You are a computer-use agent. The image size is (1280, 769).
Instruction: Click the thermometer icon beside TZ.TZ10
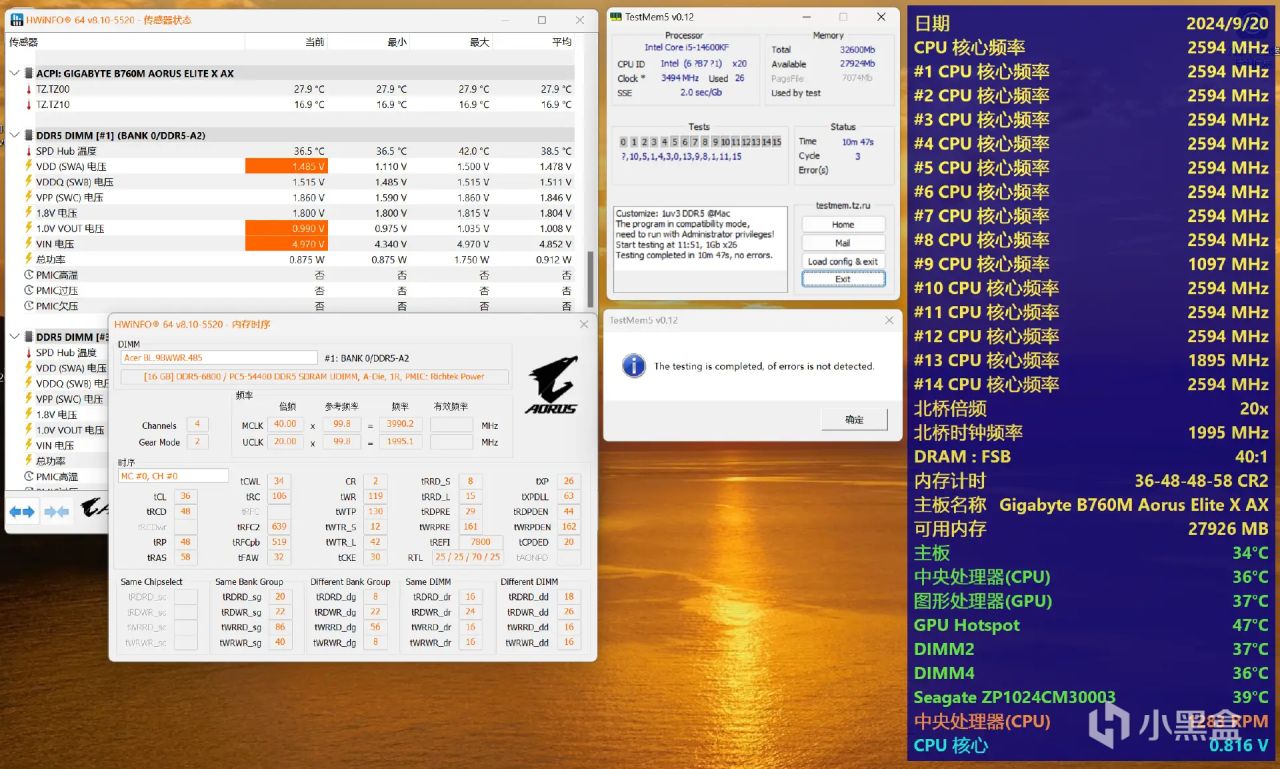(x=28, y=104)
